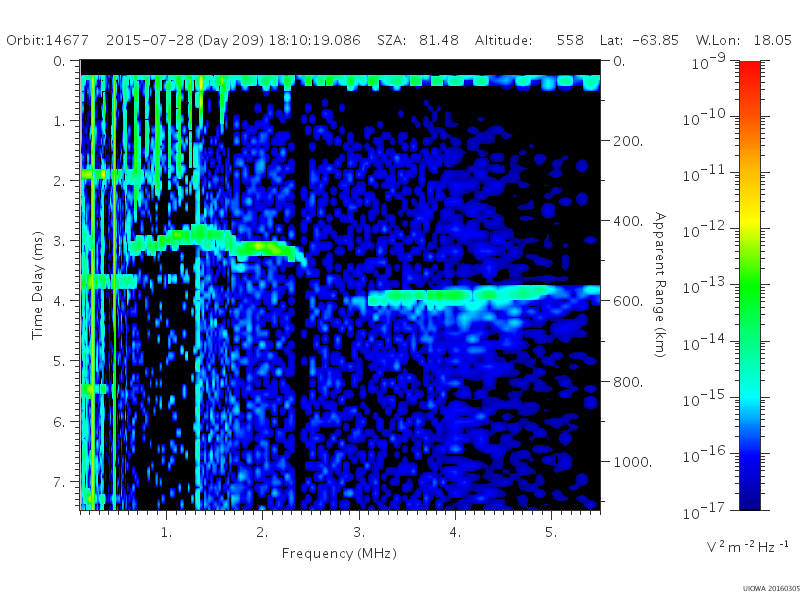Click the latitude value -63.85

click(655, 40)
